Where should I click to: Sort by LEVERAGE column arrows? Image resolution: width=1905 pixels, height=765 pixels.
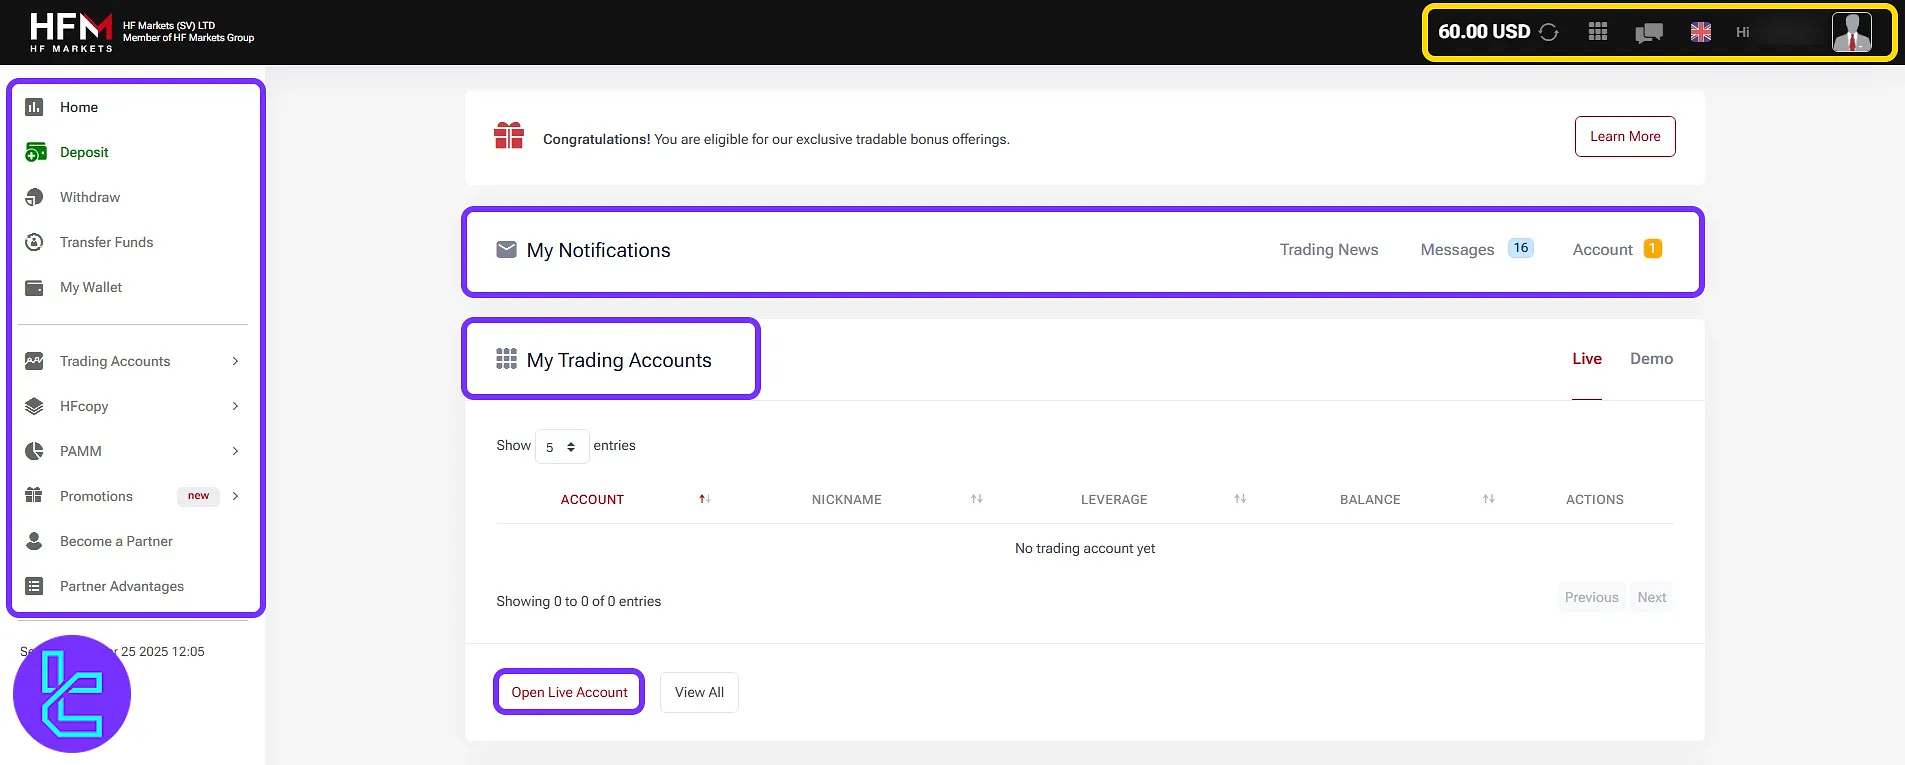pyautogui.click(x=1240, y=499)
